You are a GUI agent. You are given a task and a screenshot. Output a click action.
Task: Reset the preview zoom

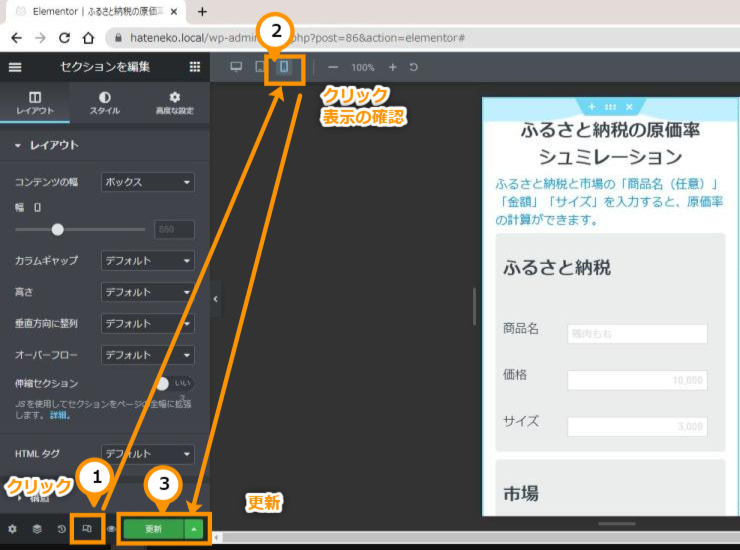tap(413, 67)
